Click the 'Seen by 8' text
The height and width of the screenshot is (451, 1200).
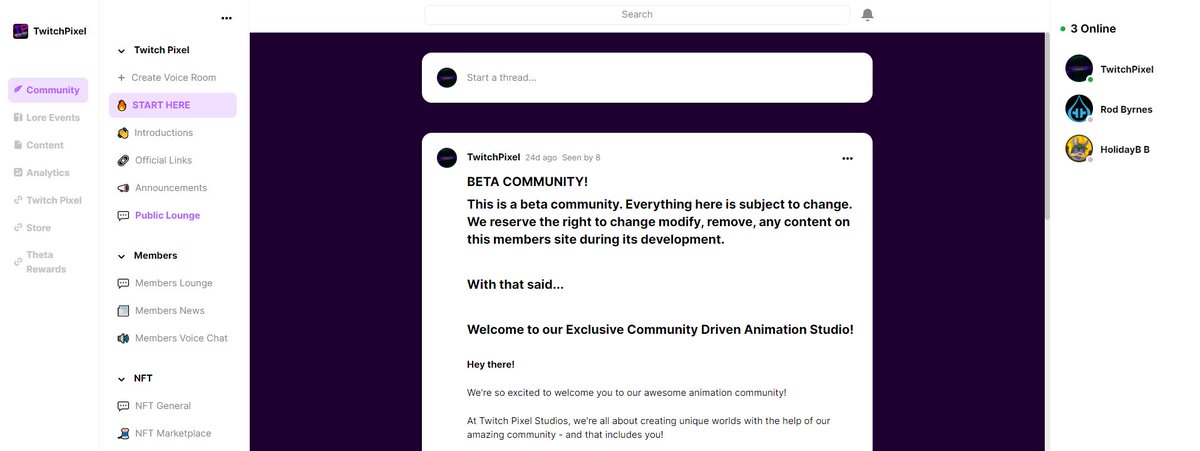[581, 158]
